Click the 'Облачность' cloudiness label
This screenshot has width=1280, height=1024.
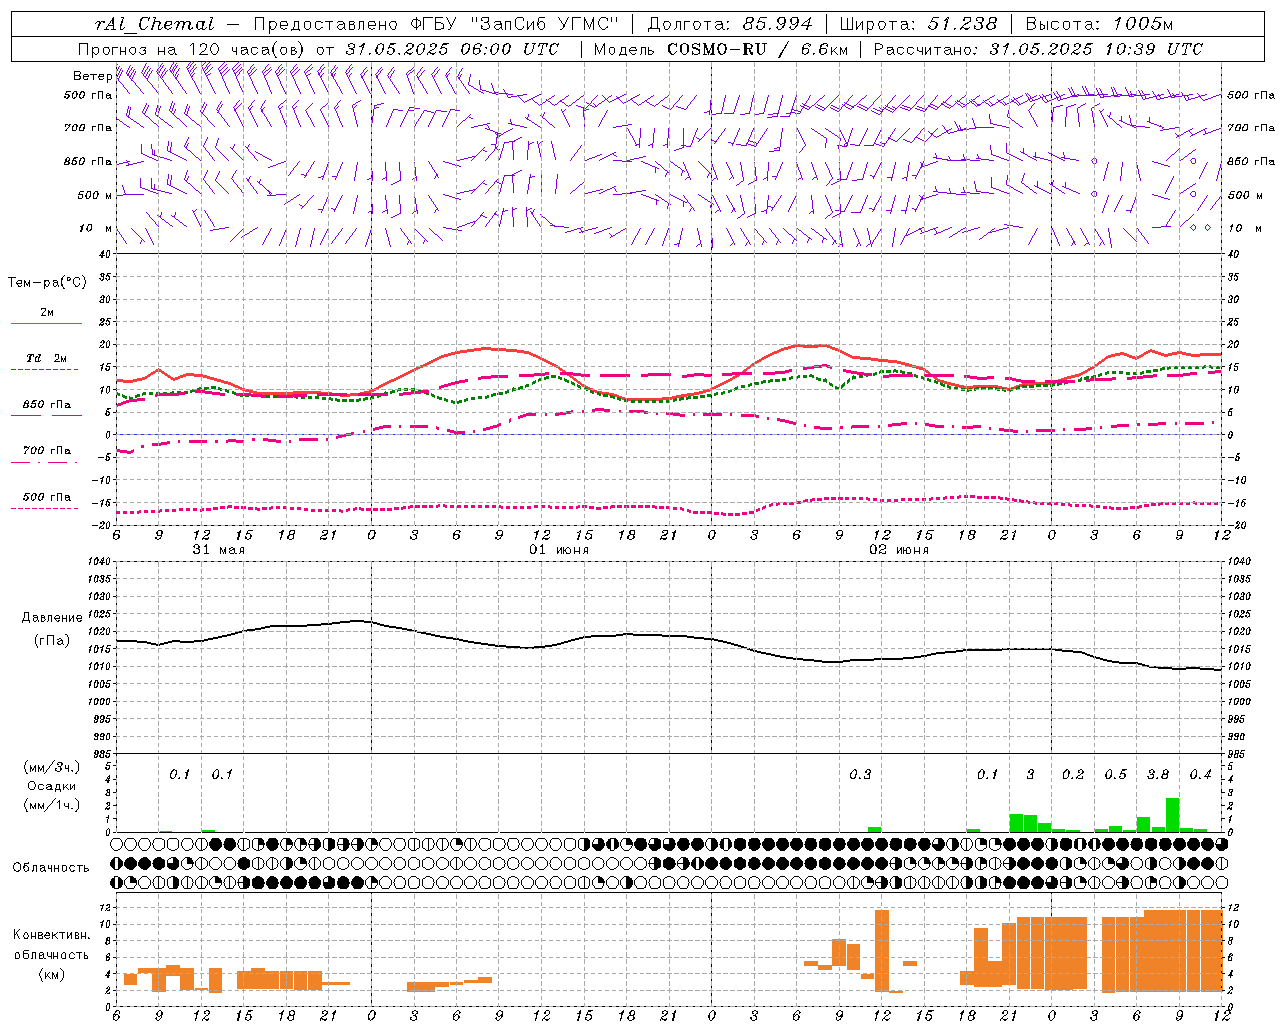(x=51, y=868)
